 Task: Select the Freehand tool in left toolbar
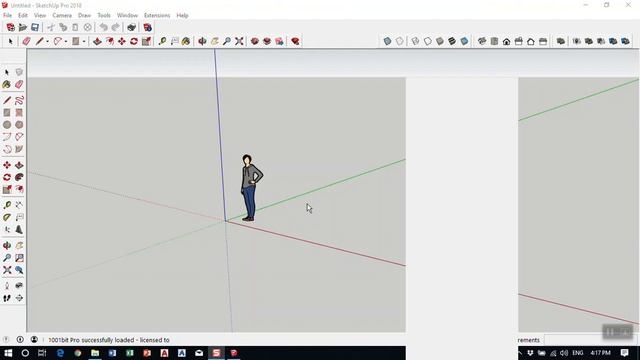pyautogui.click(x=19, y=100)
